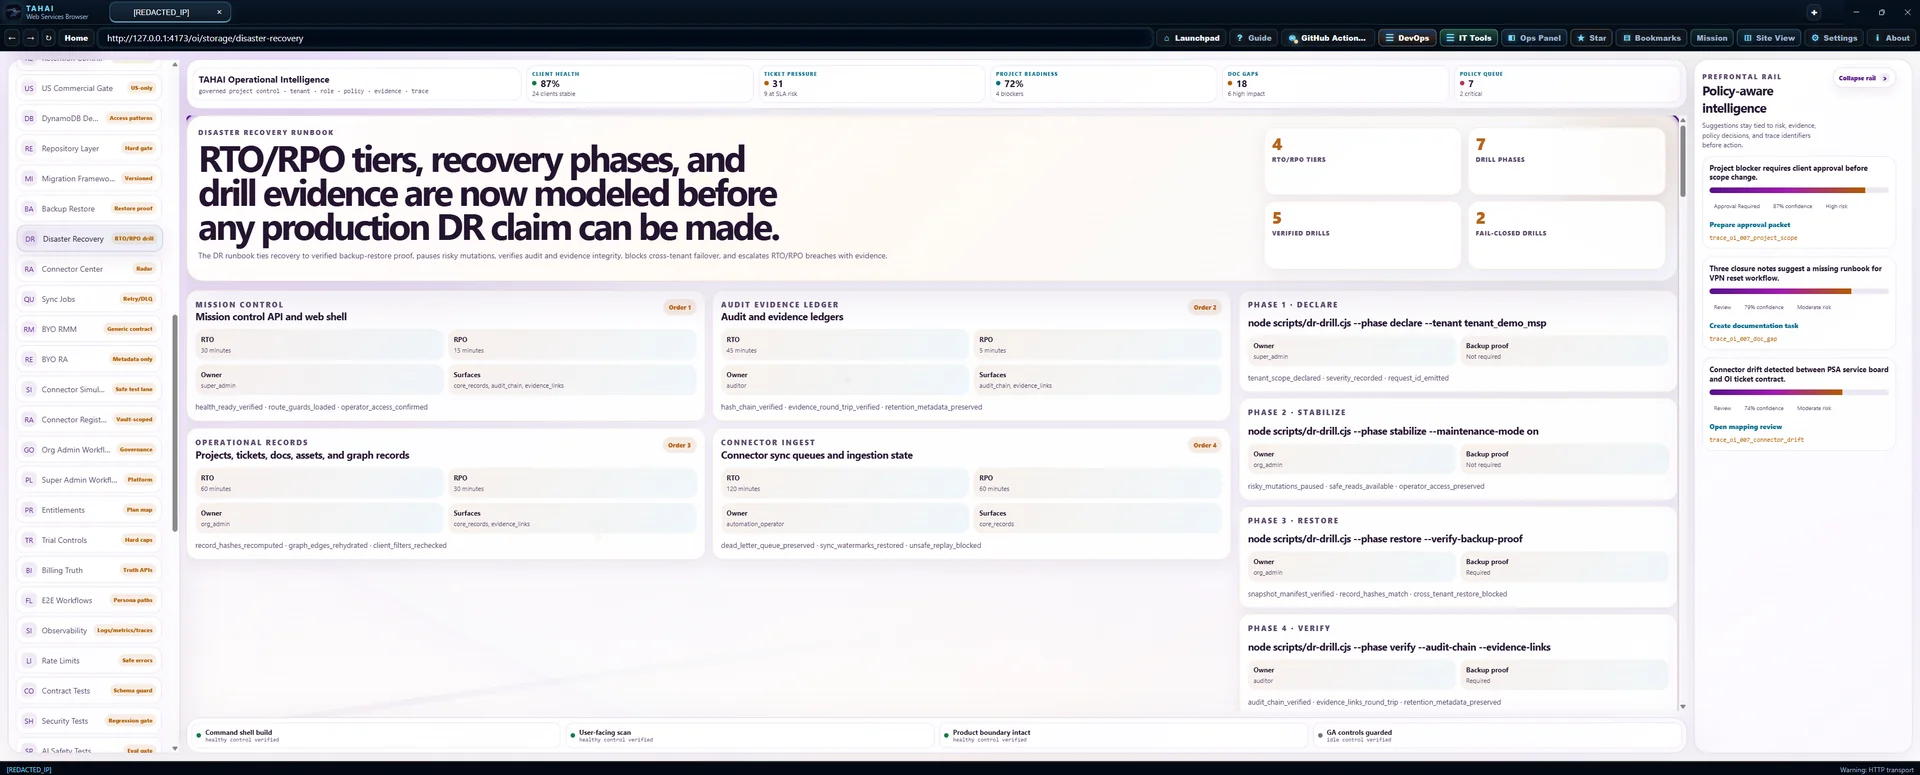Select the Order 2 badge on Audit Evidence Ledger
This screenshot has height=775, width=1920.
[1205, 307]
